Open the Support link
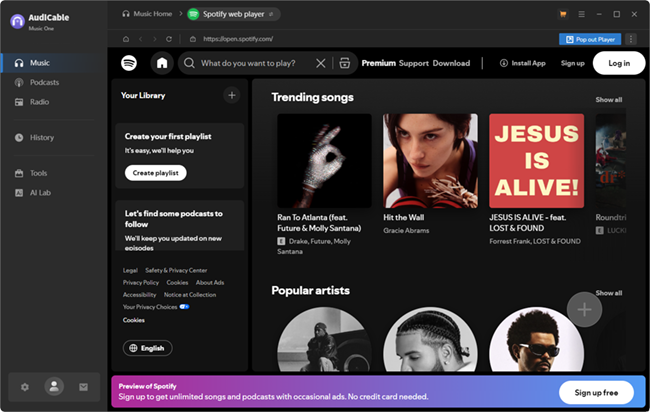The width and height of the screenshot is (650, 412). click(414, 63)
